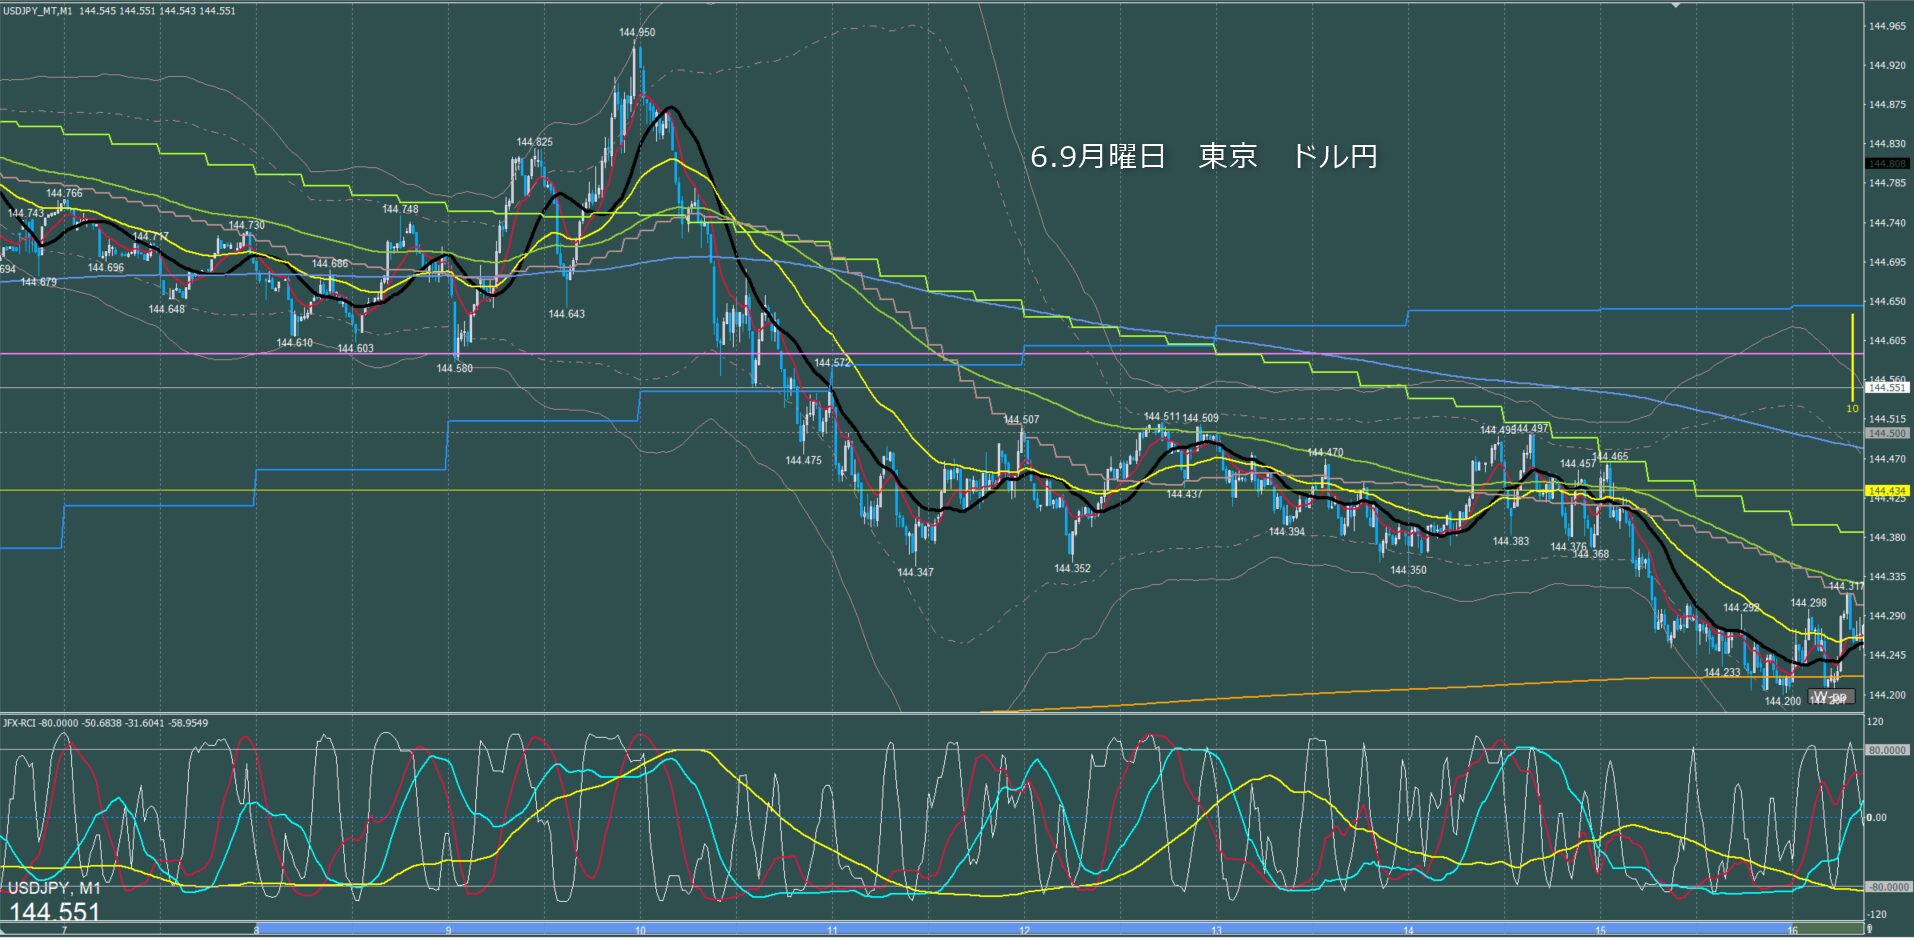
Task: Click the 144.233 price label
Action: tap(1722, 672)
